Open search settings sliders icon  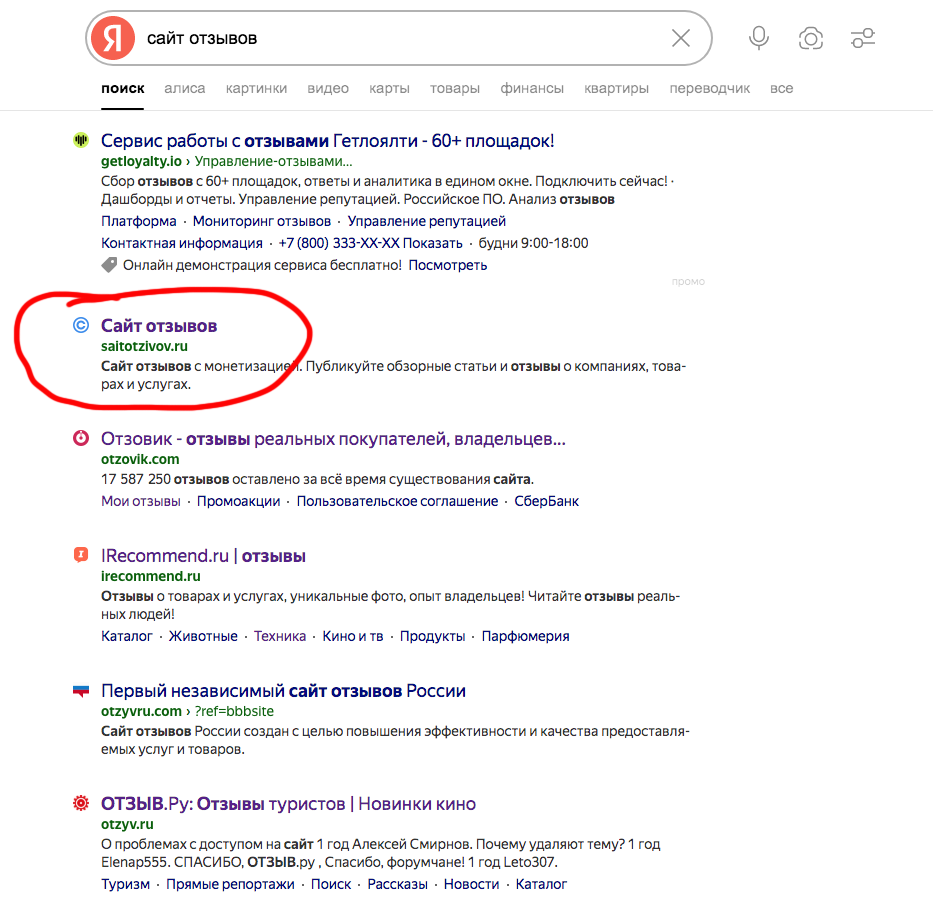863,38
